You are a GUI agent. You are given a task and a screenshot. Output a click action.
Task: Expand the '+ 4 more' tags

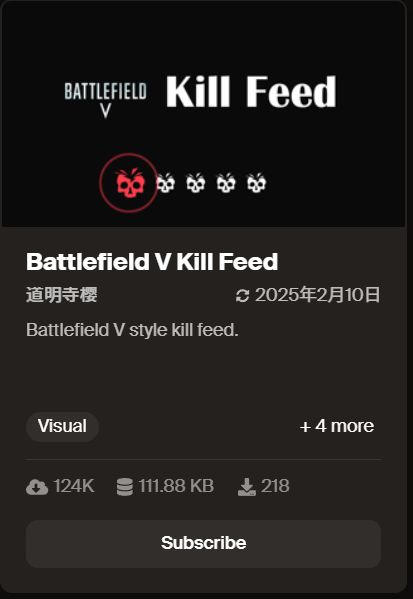pos(337,426)
